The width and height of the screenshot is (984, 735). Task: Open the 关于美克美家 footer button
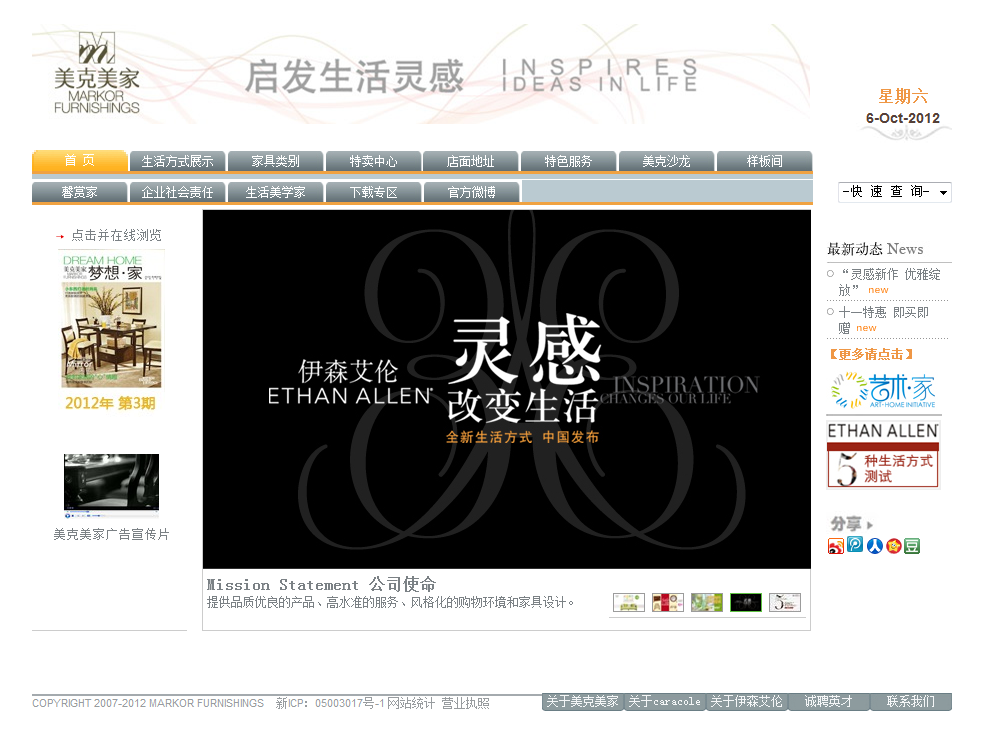[x=582, y=702]
